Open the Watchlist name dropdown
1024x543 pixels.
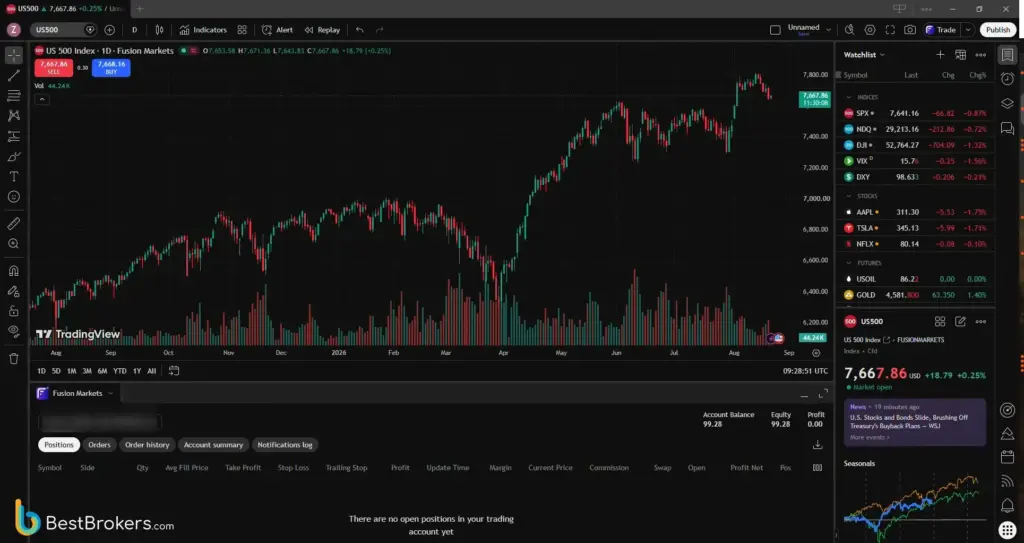click(x=864, y=55)
